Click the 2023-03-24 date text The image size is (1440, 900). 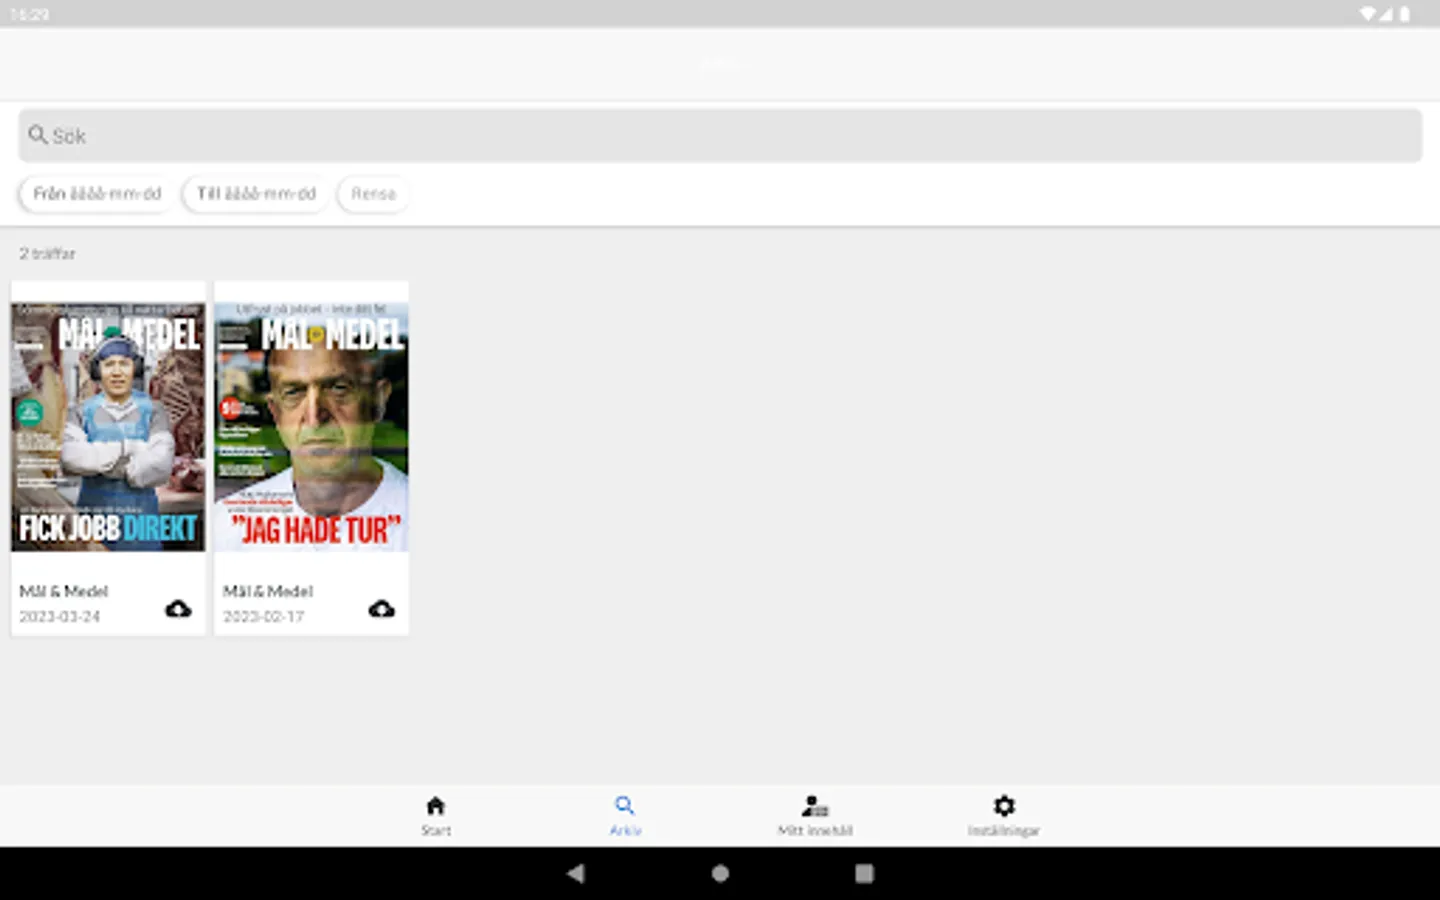tap(60, 616)
